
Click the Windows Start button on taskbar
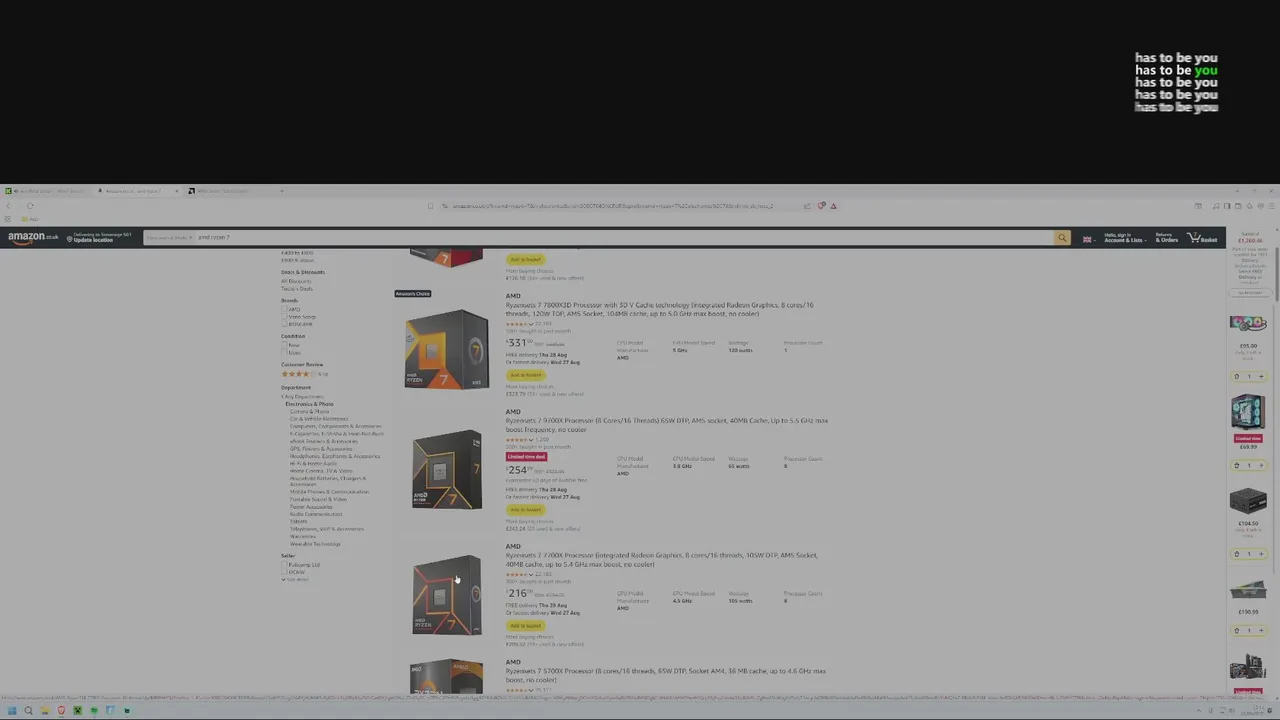pos(11,711)
